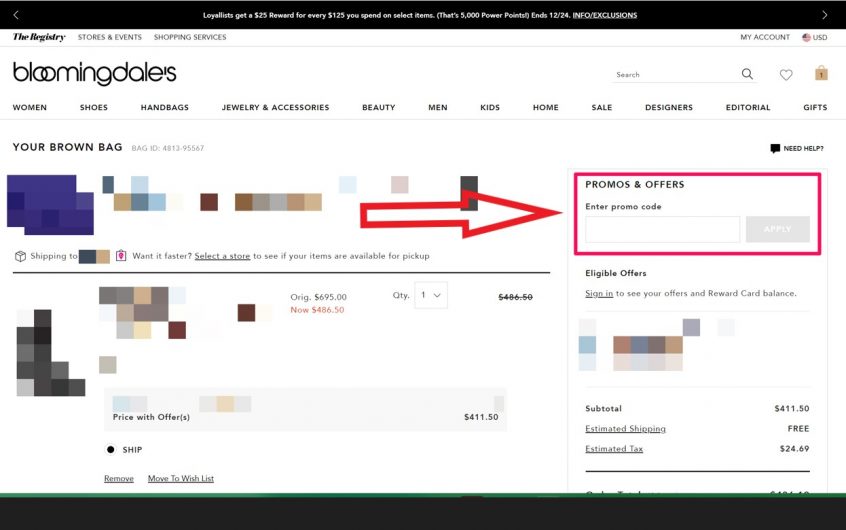
Task: Open STORES & EVENTS link
Action: 110,37
